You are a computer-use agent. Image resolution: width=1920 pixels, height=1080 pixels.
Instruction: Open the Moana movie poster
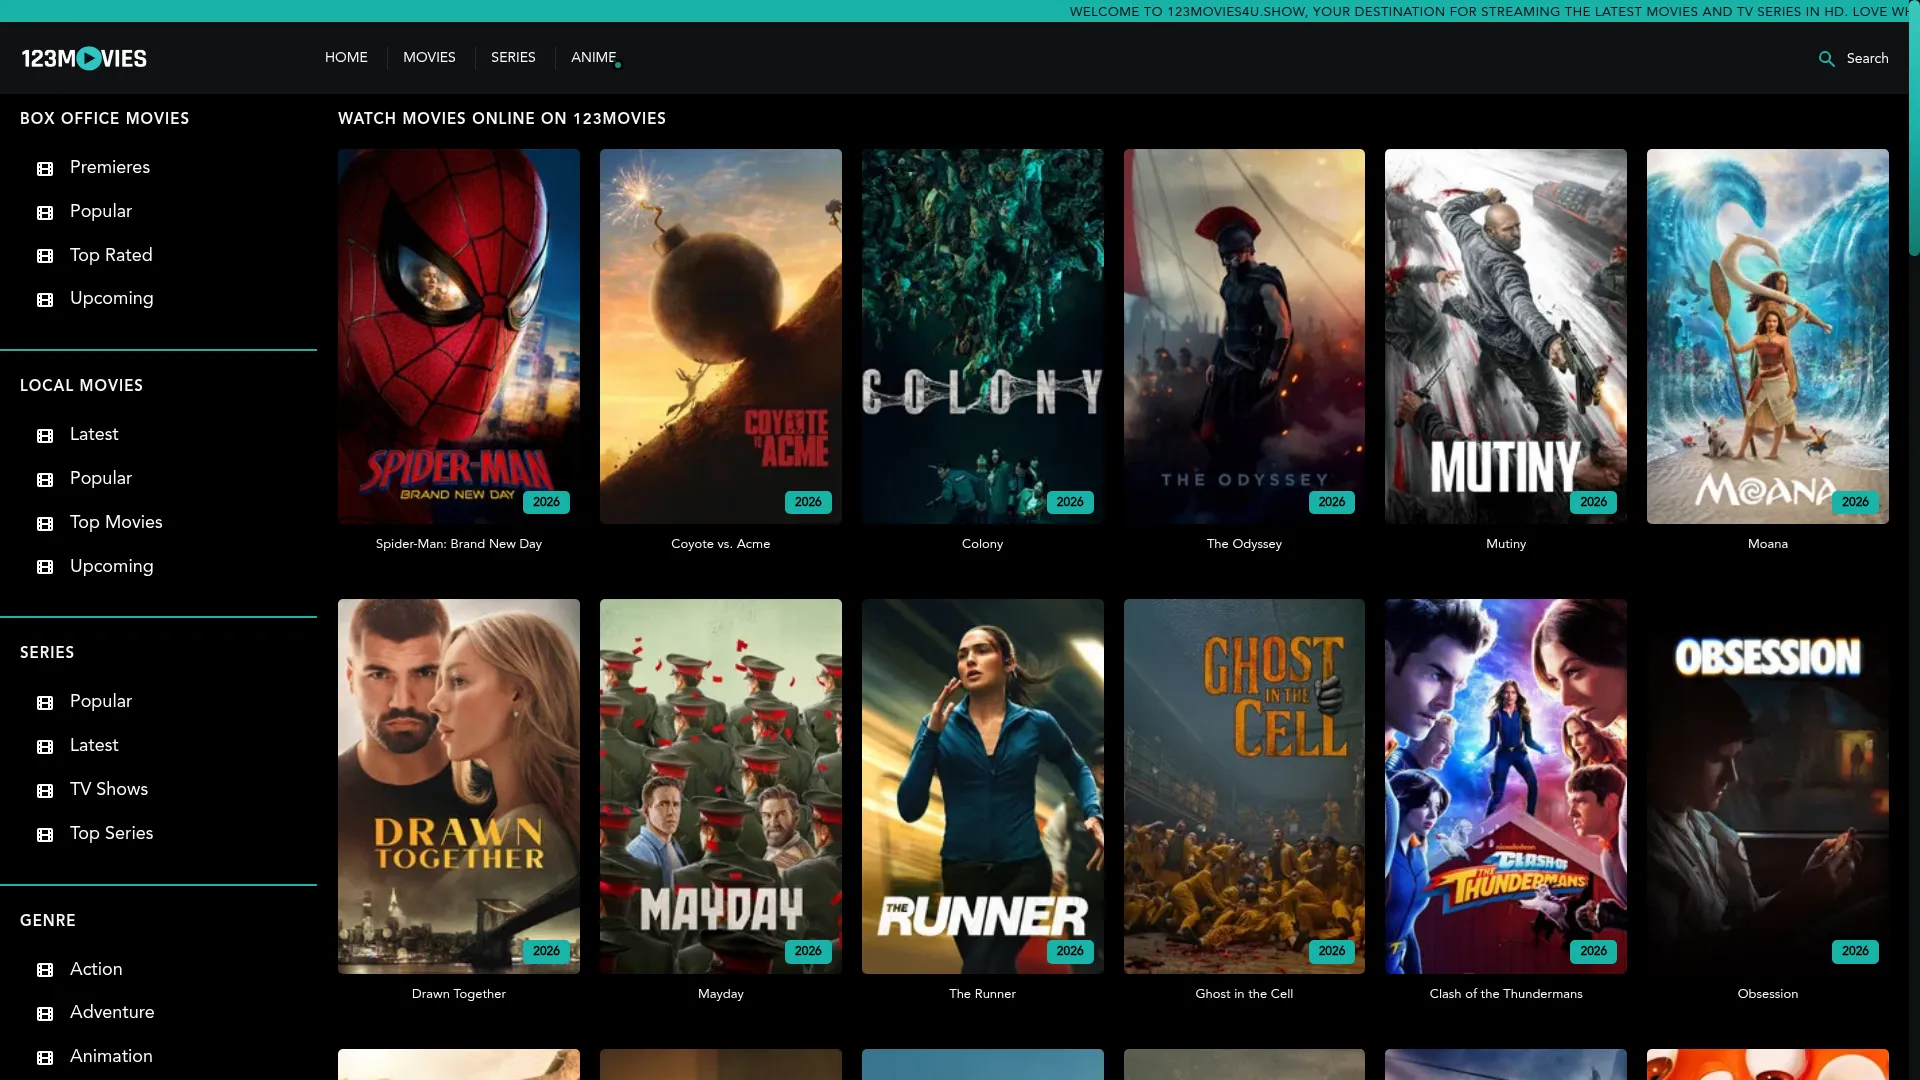point(1767,336)
